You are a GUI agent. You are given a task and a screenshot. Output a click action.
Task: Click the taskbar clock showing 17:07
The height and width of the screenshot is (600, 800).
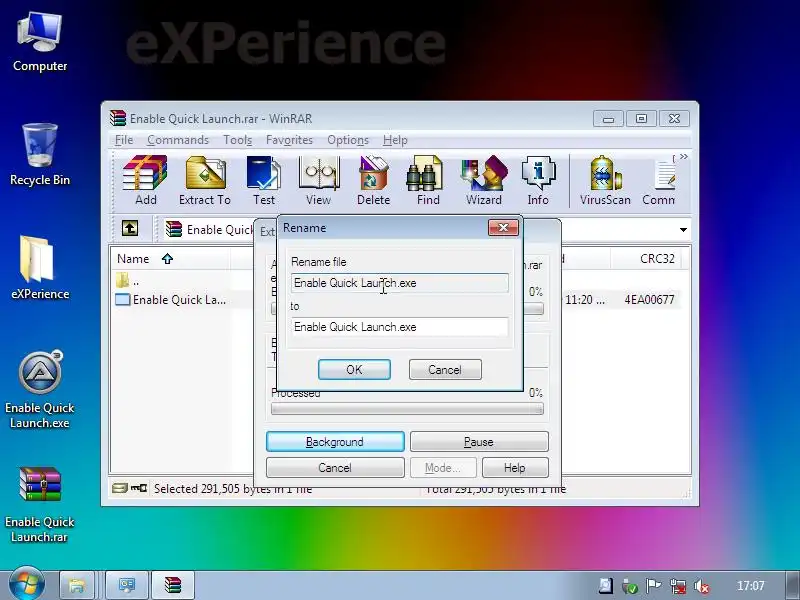(x=751, y=586)
